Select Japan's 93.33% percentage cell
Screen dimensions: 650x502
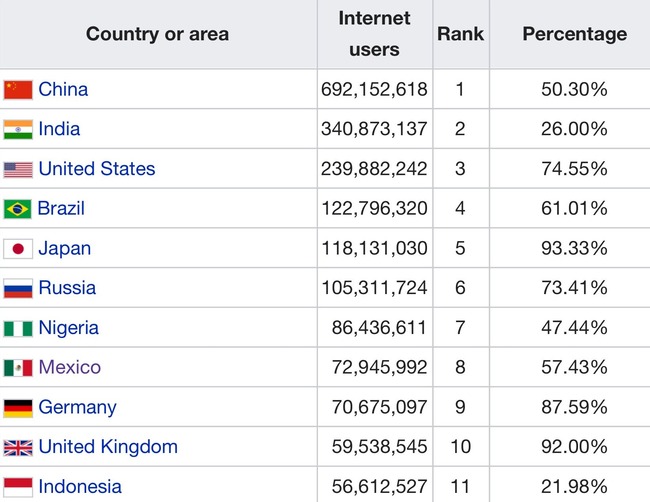[x=574, y=248]
